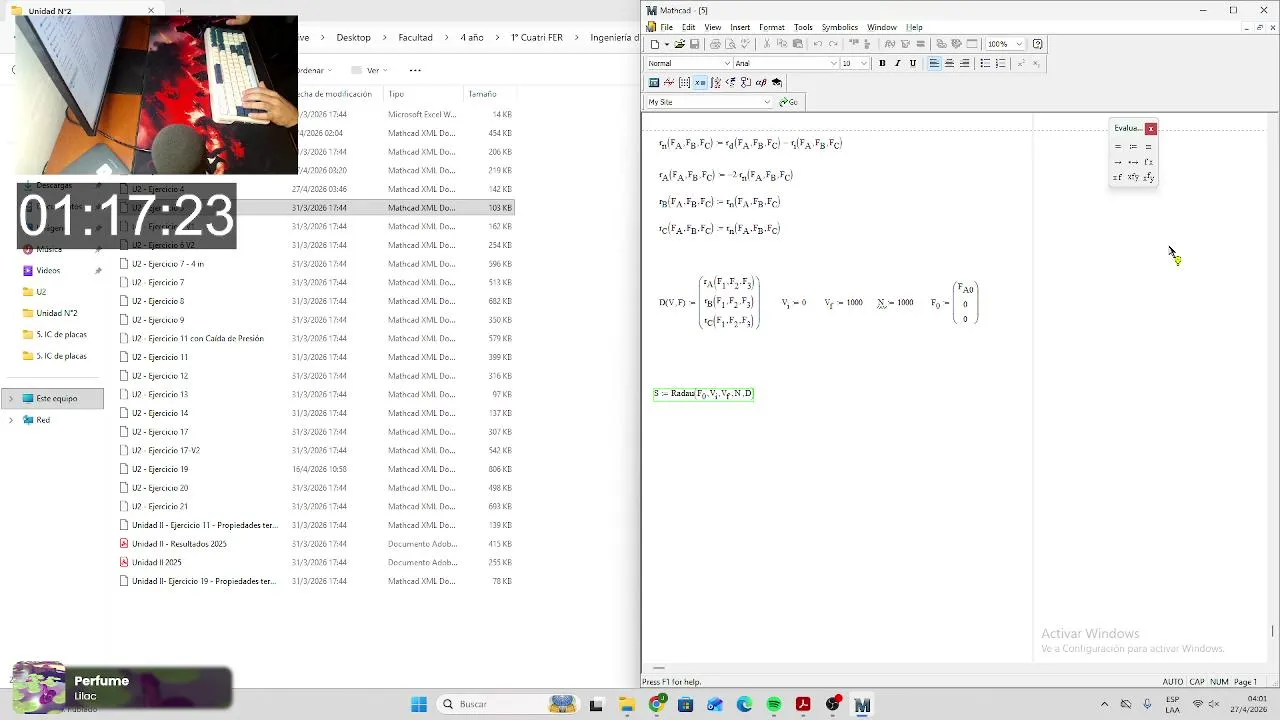Viewport: 1280px width, 720px height.
Task: Save the worksheet with the floppy disk icon
Action: point(694,44)
